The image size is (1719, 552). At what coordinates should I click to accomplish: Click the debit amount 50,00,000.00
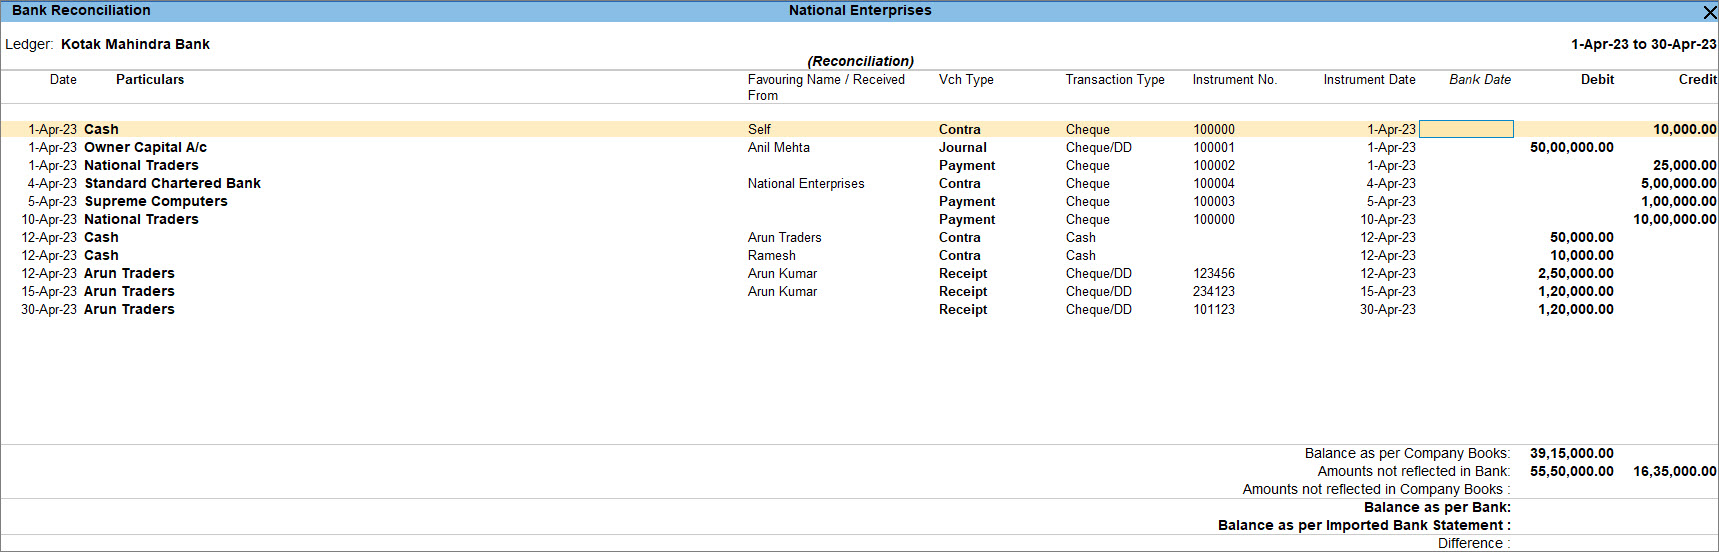(x=1571, y=147)
